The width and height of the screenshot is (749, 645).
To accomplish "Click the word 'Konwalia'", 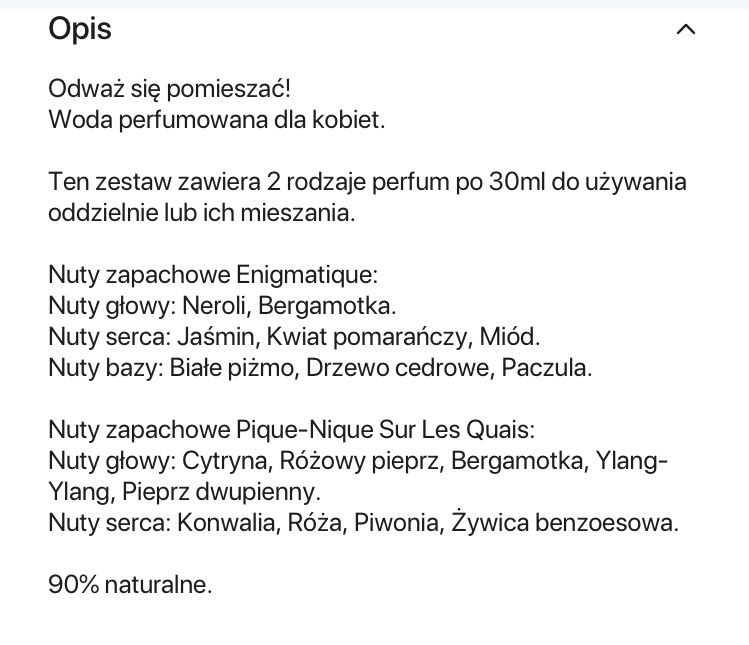I will coord(227,523).
